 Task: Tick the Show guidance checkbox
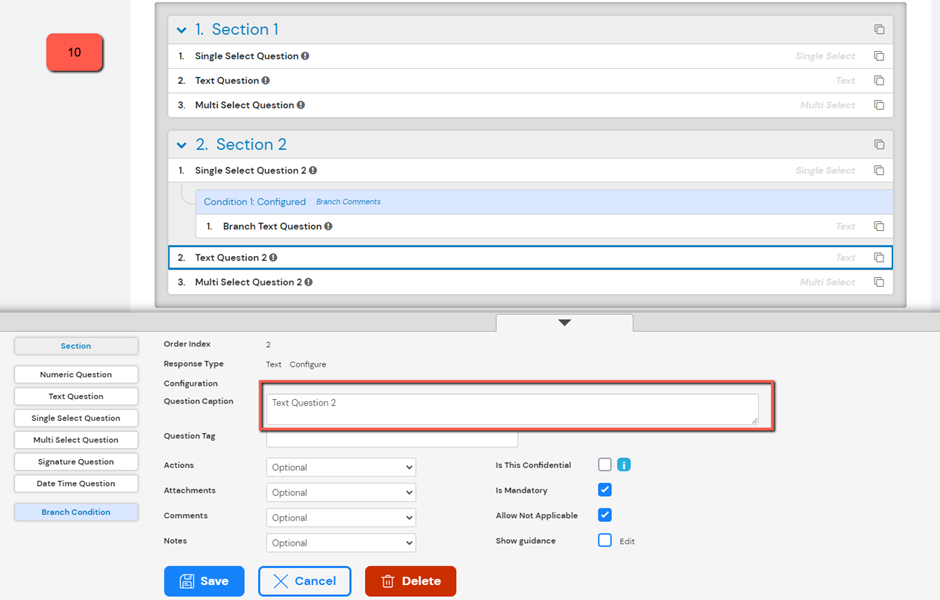[x=604, y=540]
